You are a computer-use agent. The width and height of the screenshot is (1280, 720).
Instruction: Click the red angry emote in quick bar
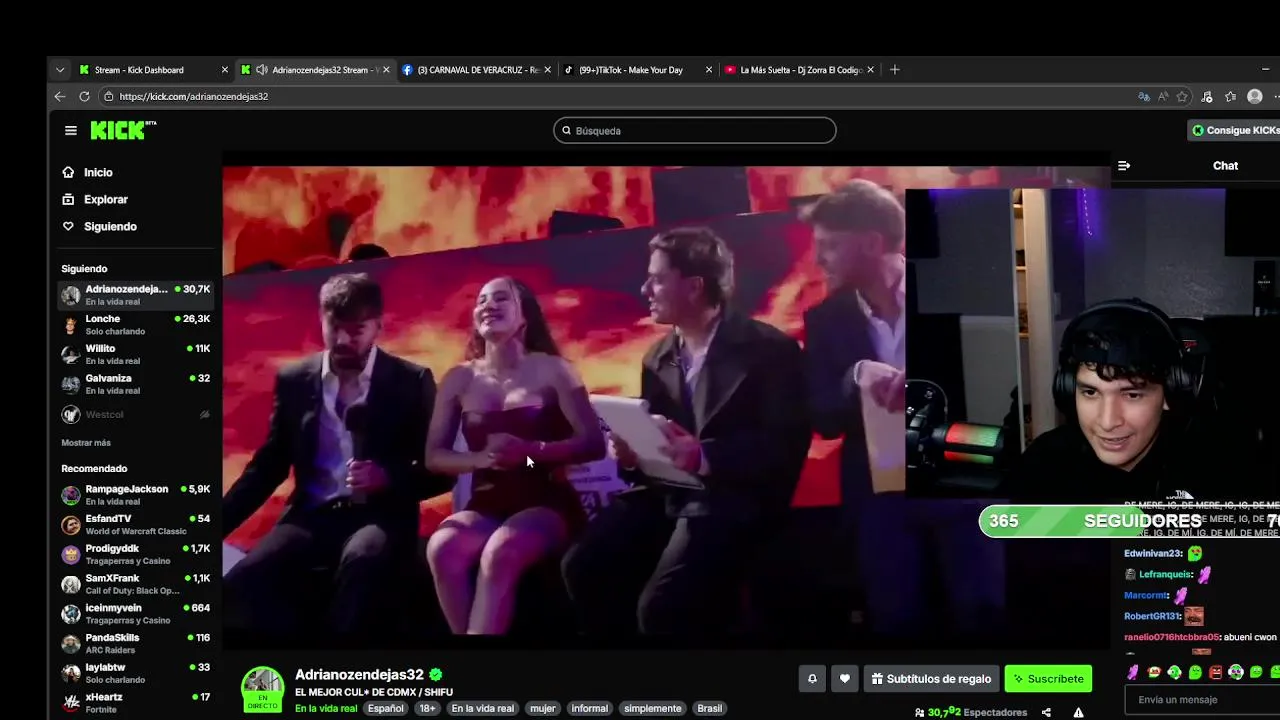click(1215, 673)
